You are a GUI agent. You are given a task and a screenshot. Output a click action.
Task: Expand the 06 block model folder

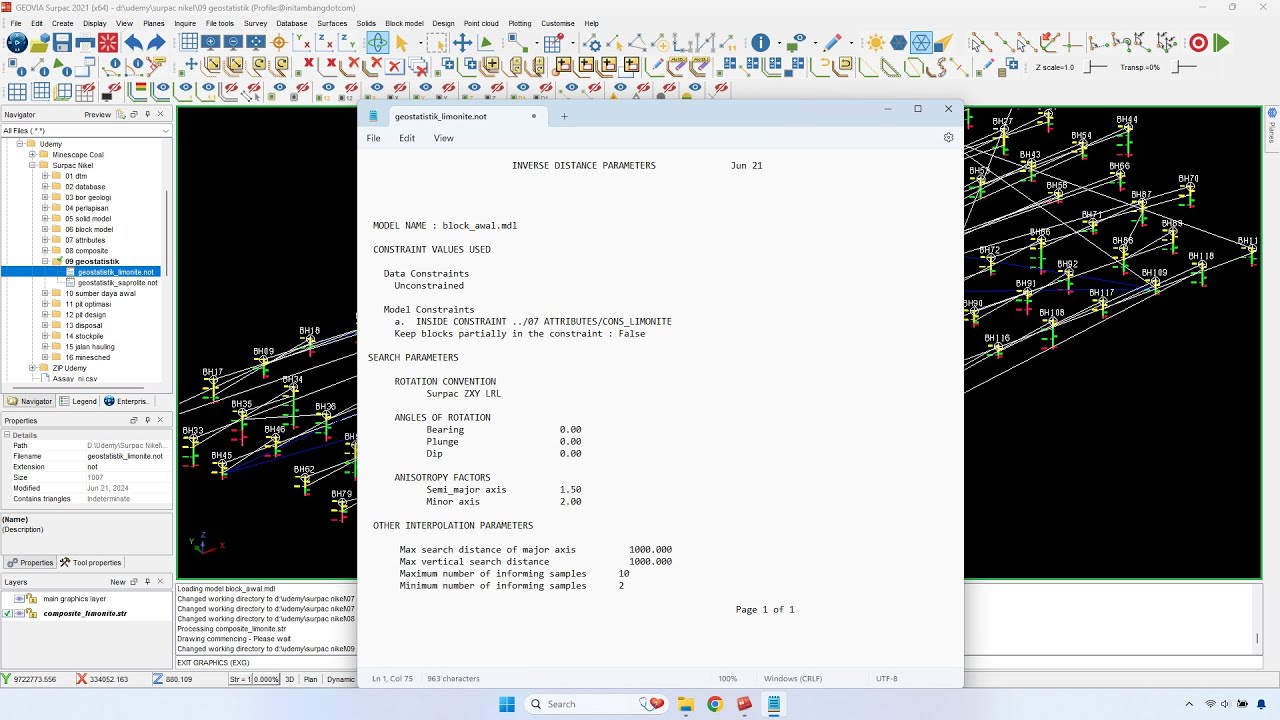(x=45, y=229)
